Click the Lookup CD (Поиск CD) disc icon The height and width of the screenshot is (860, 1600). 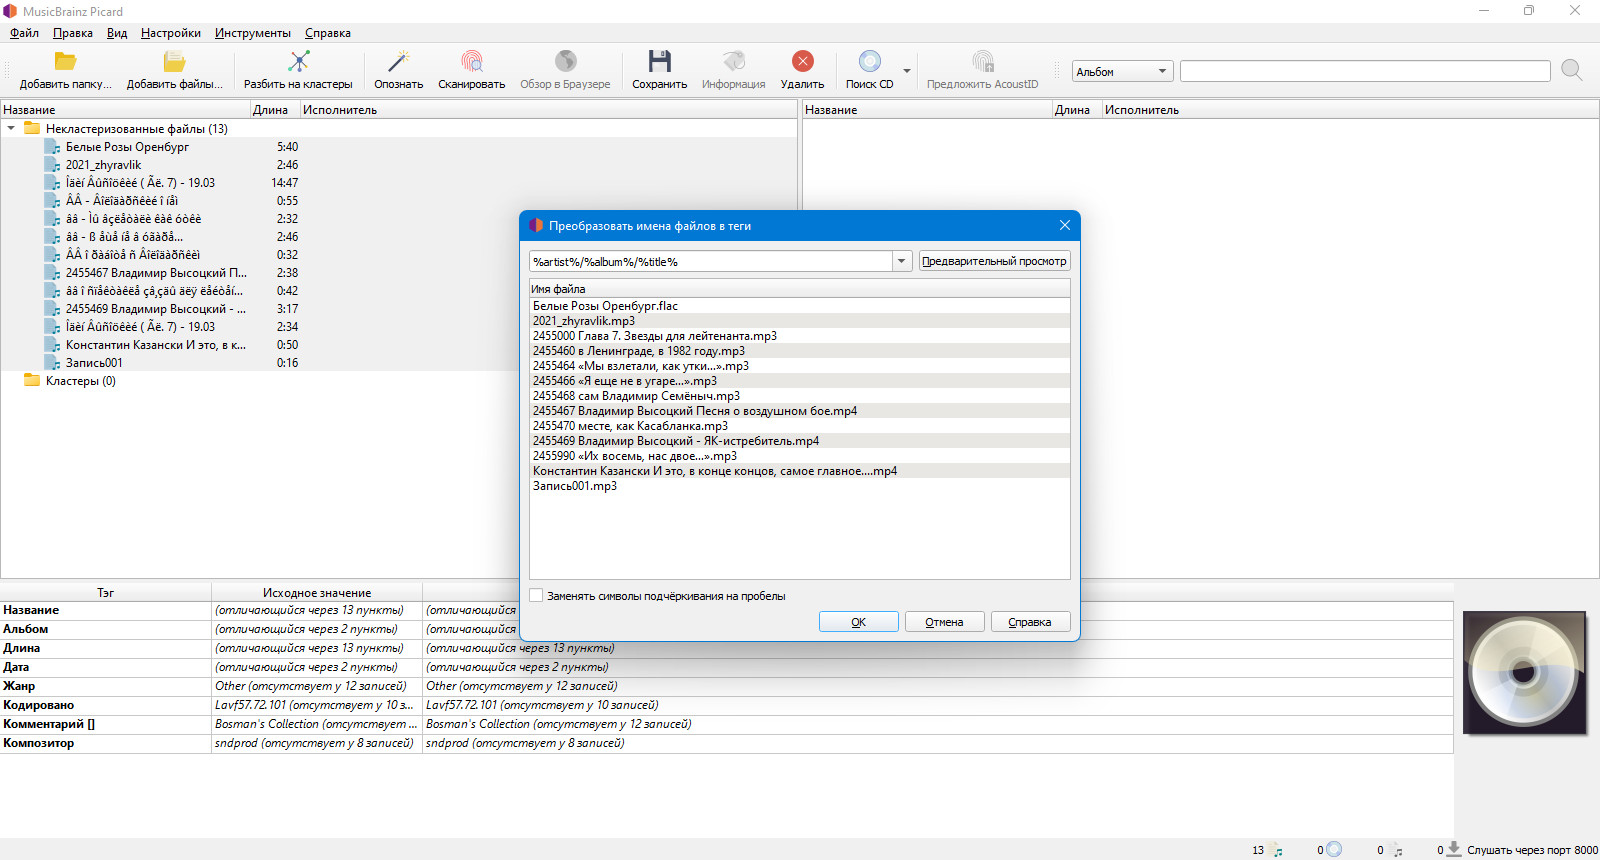pyautogui.click(x=870, y=61)
